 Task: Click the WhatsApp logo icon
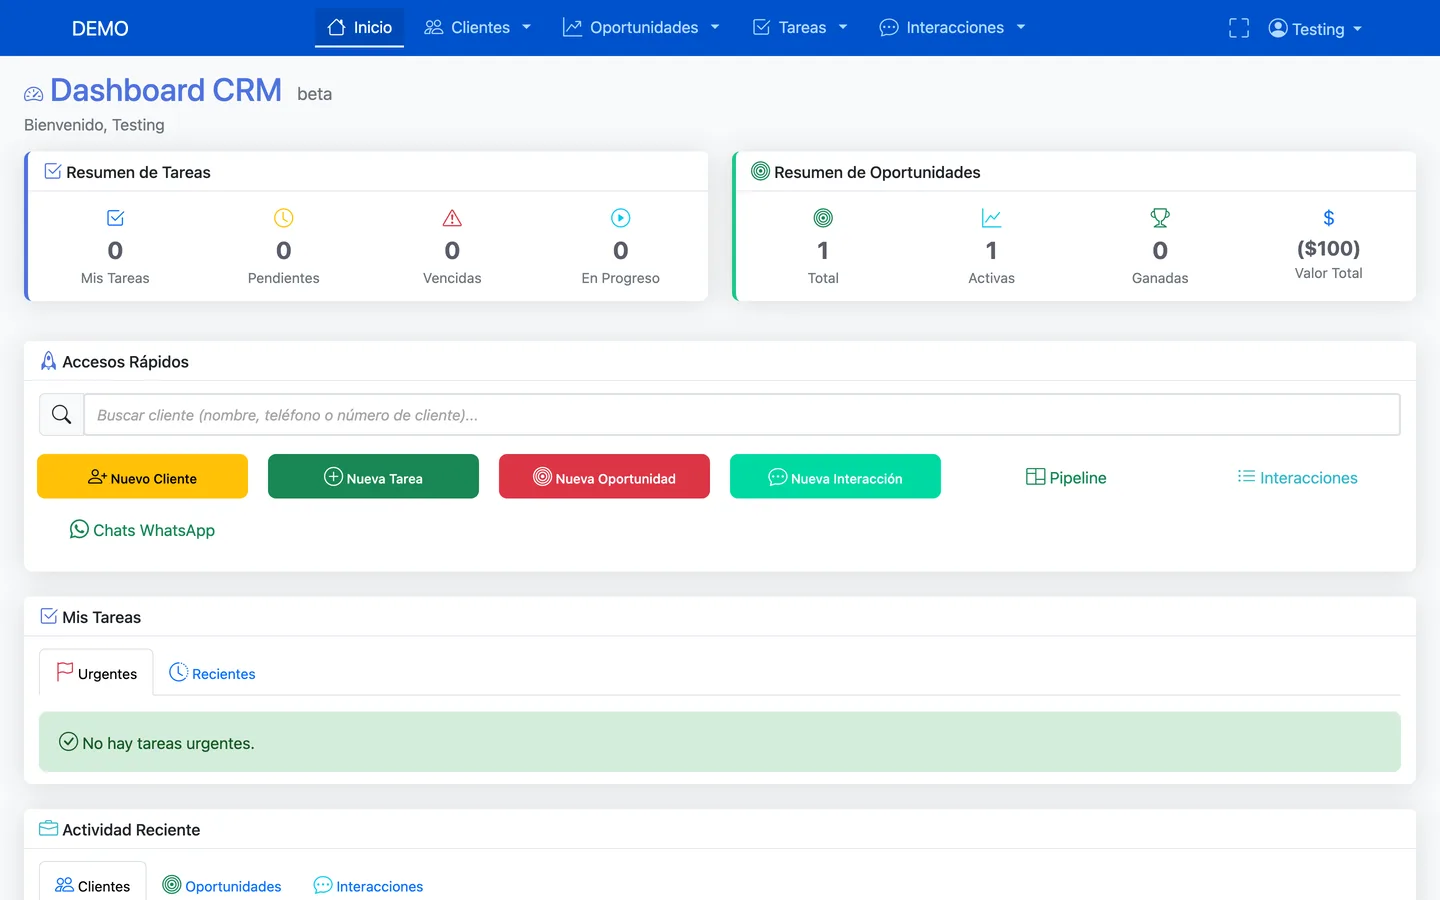[79, 529]
